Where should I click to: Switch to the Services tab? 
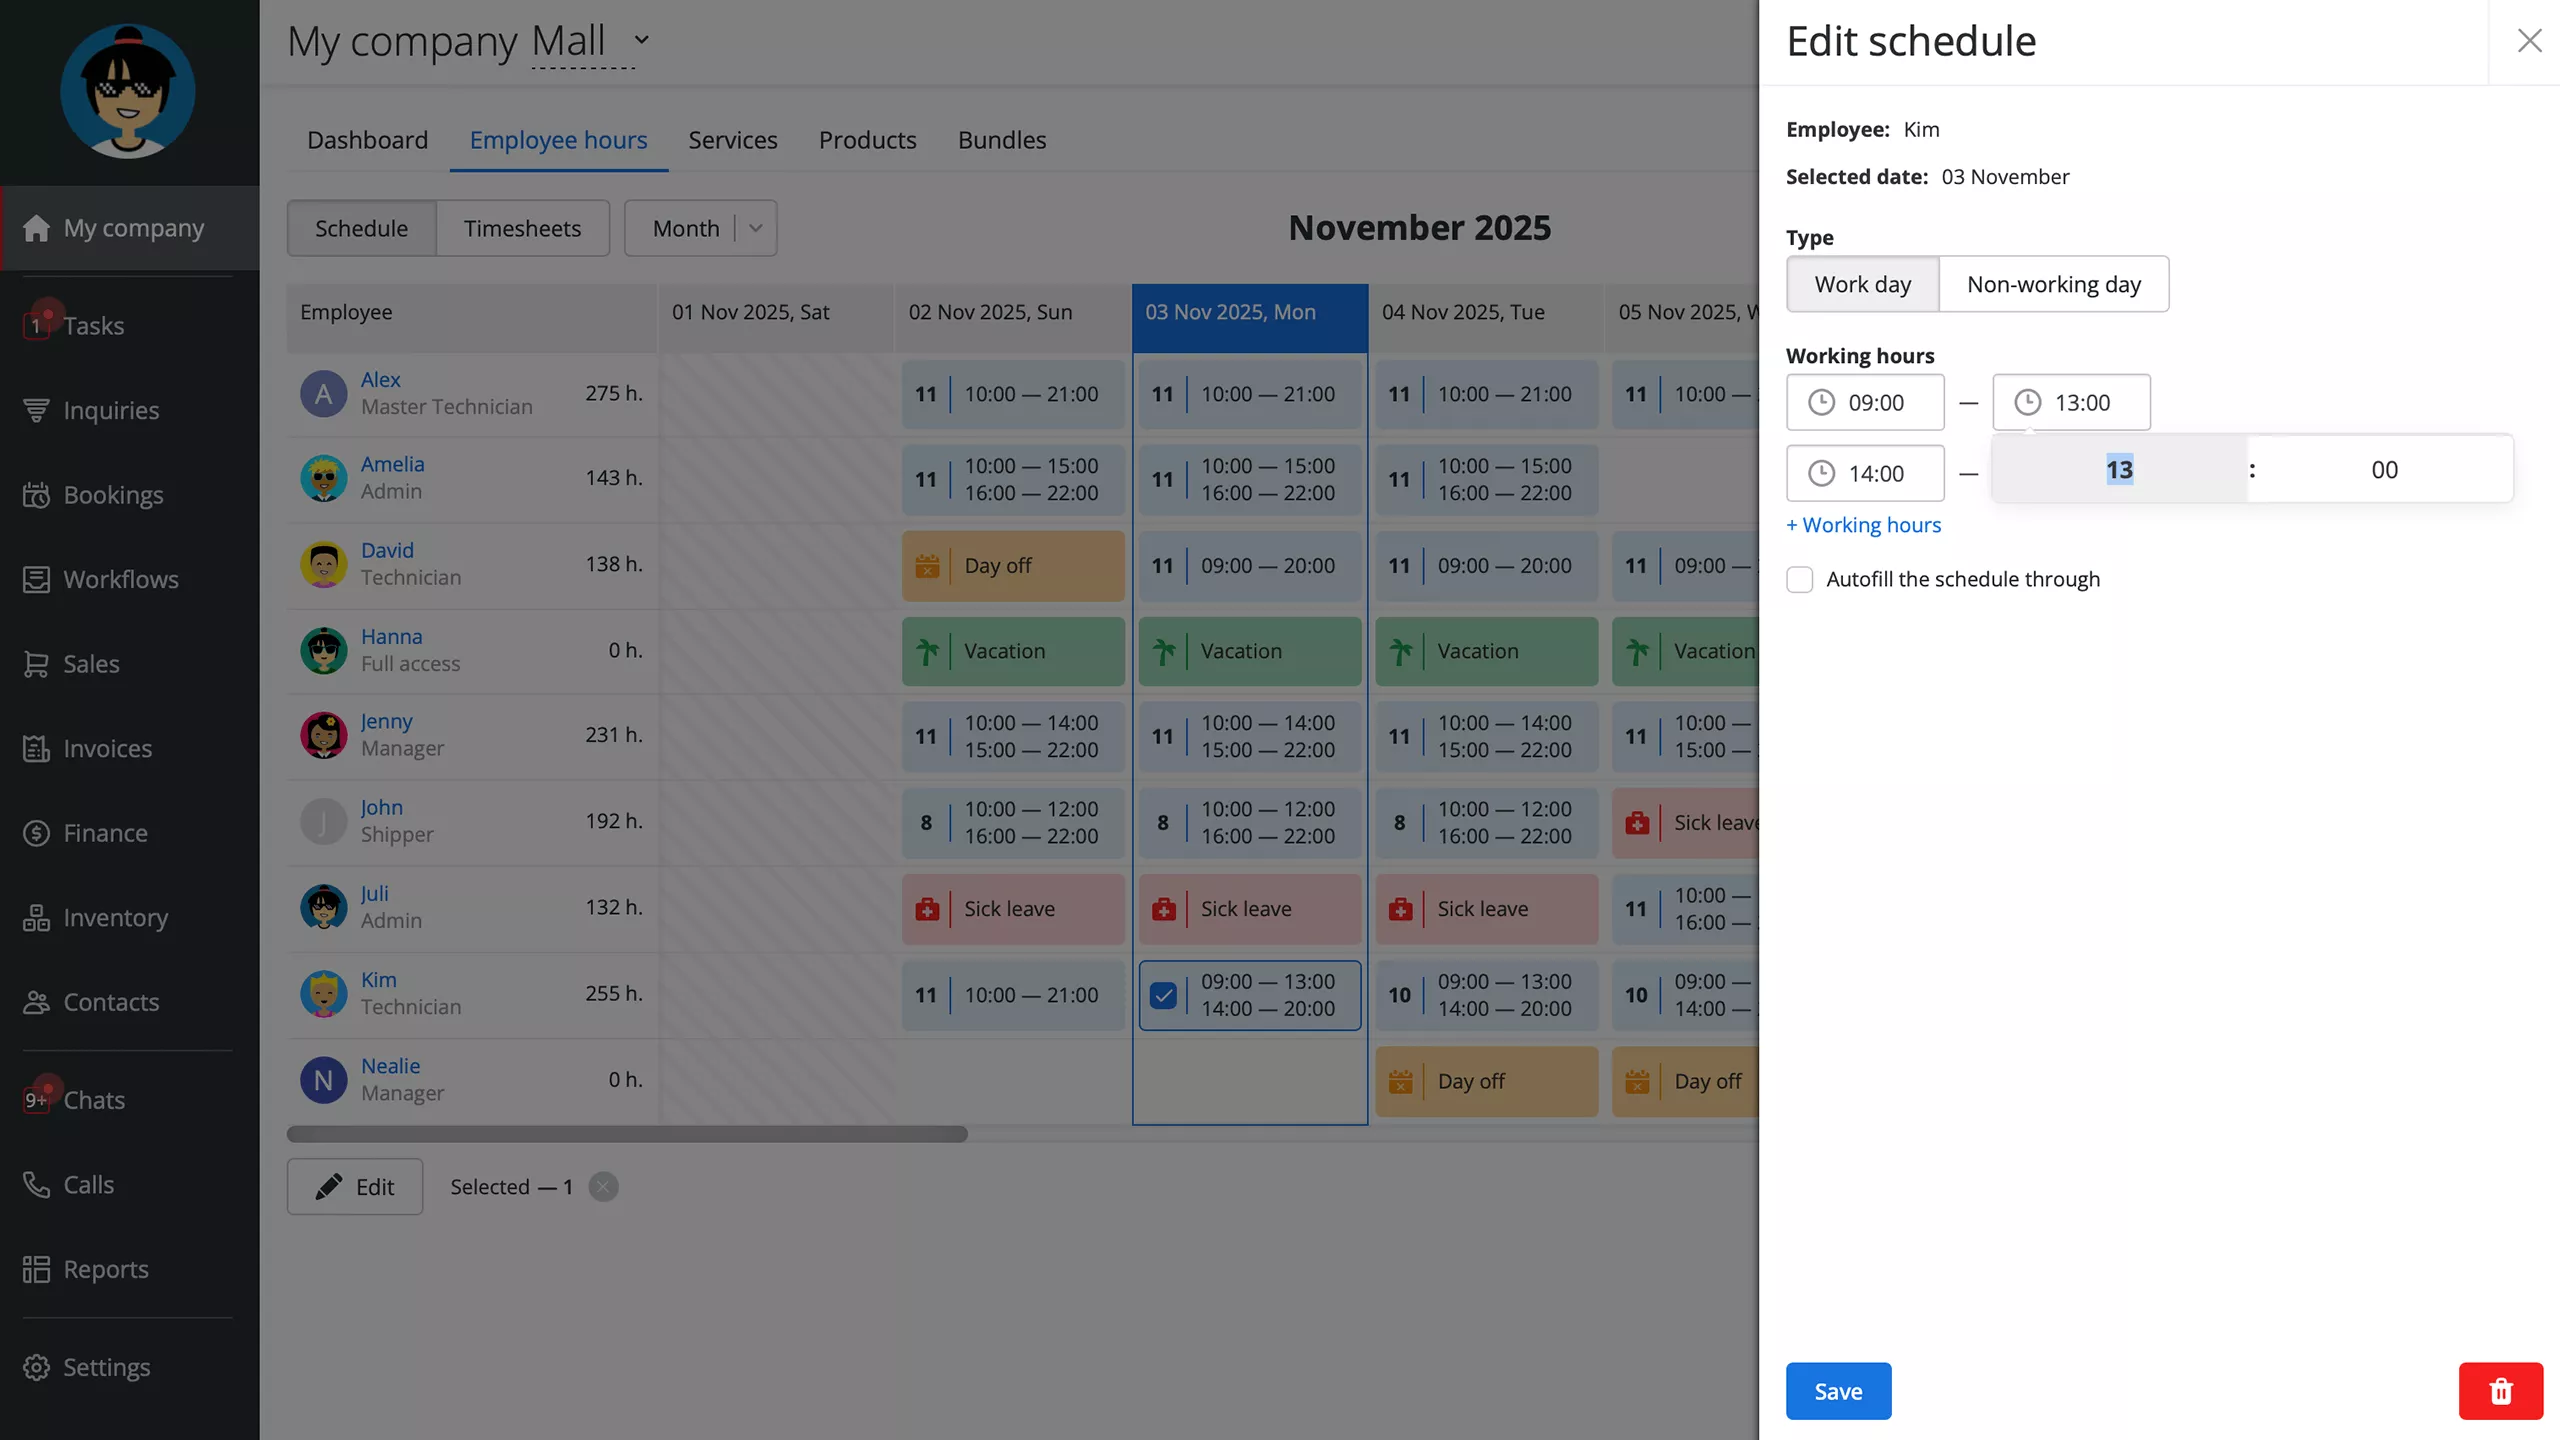click(732, 140)
